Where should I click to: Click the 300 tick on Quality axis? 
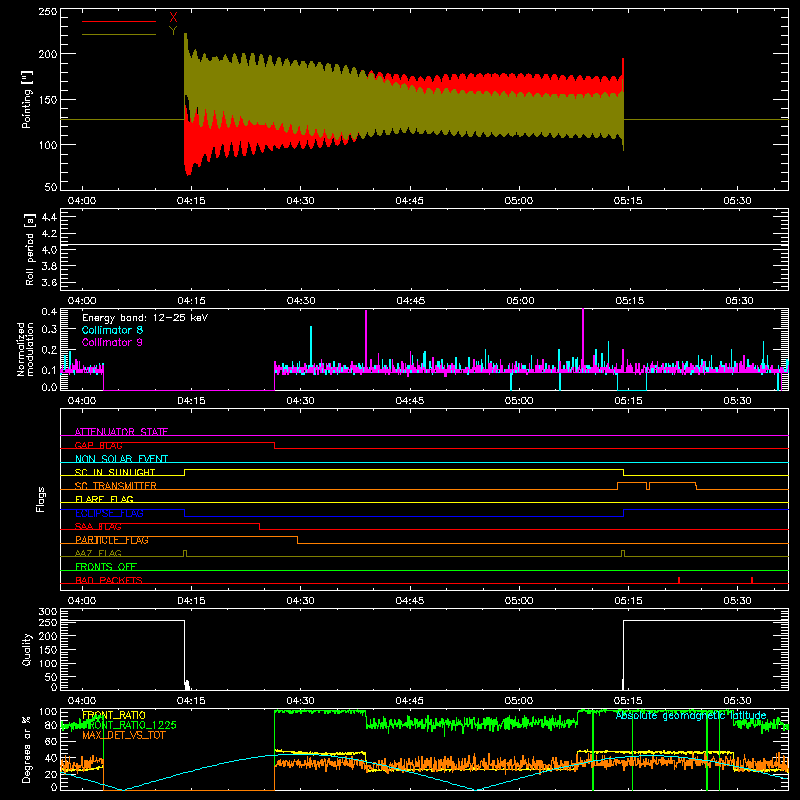pyautogui.click(x=47, y=612)
